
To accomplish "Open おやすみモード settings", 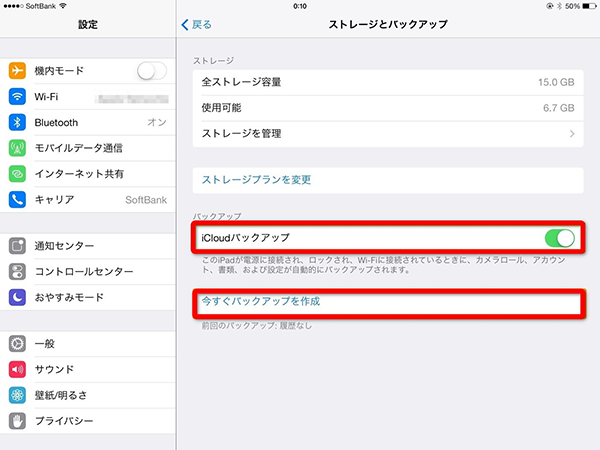I will coord(88,297).
